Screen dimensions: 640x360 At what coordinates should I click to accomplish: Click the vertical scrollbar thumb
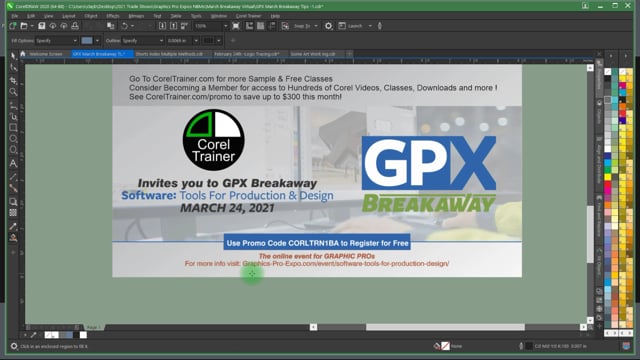click(590, 235)
